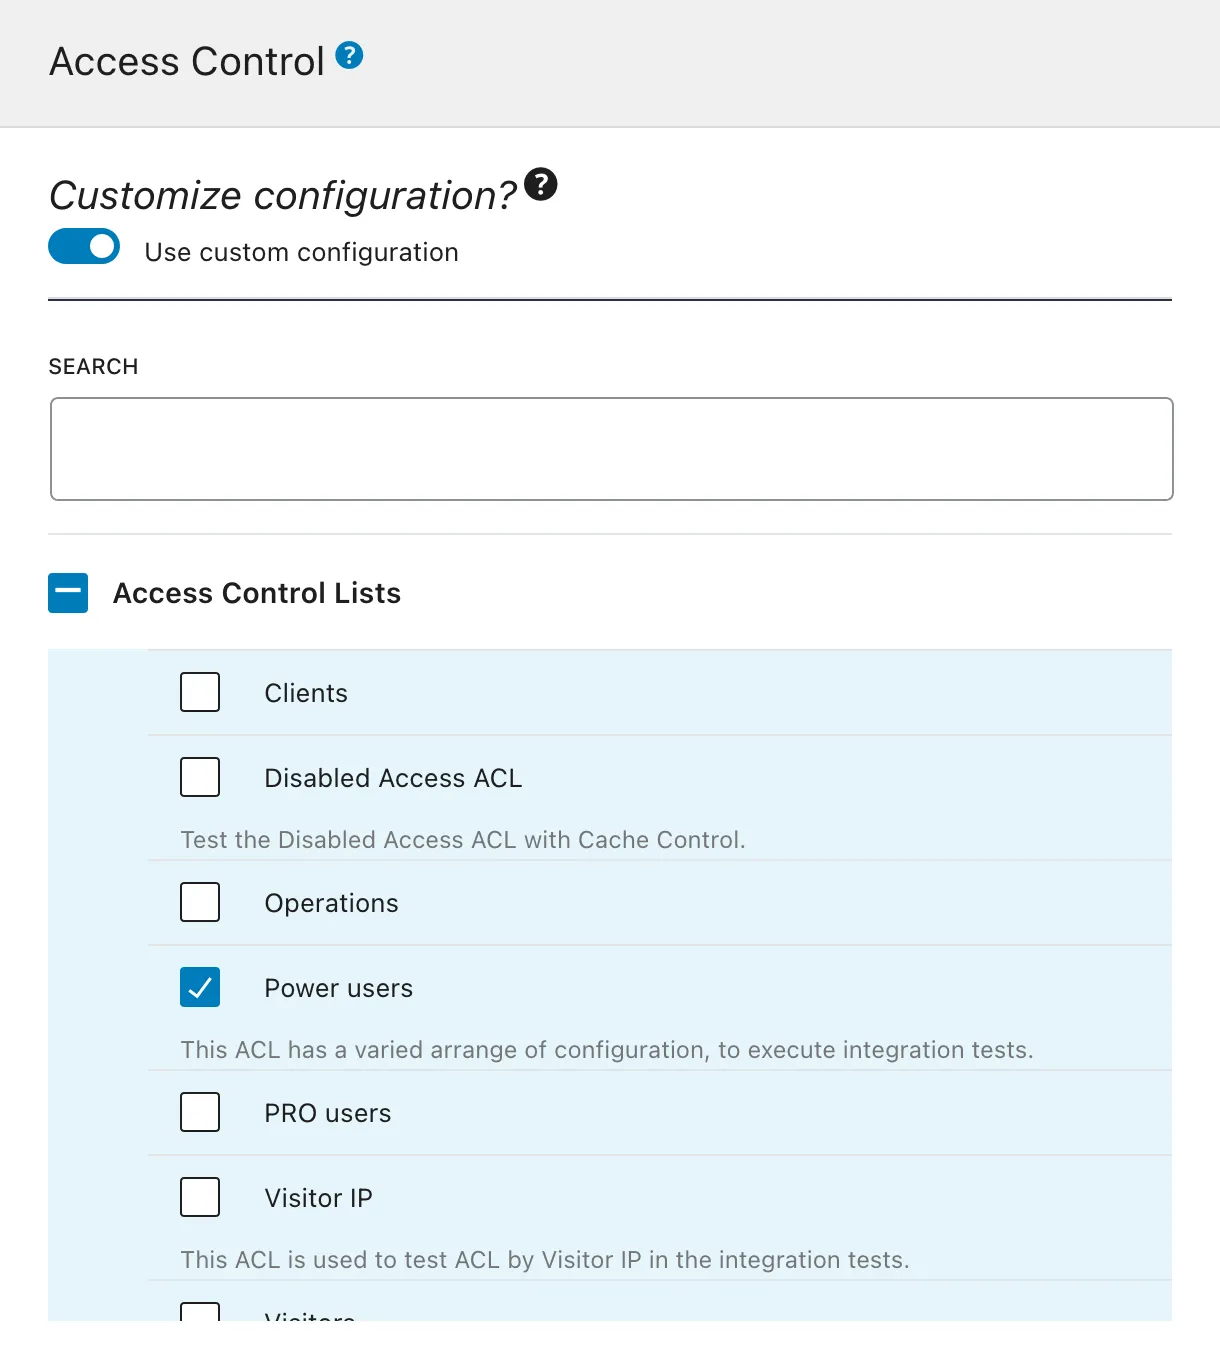Click into the Search input field

611,449
